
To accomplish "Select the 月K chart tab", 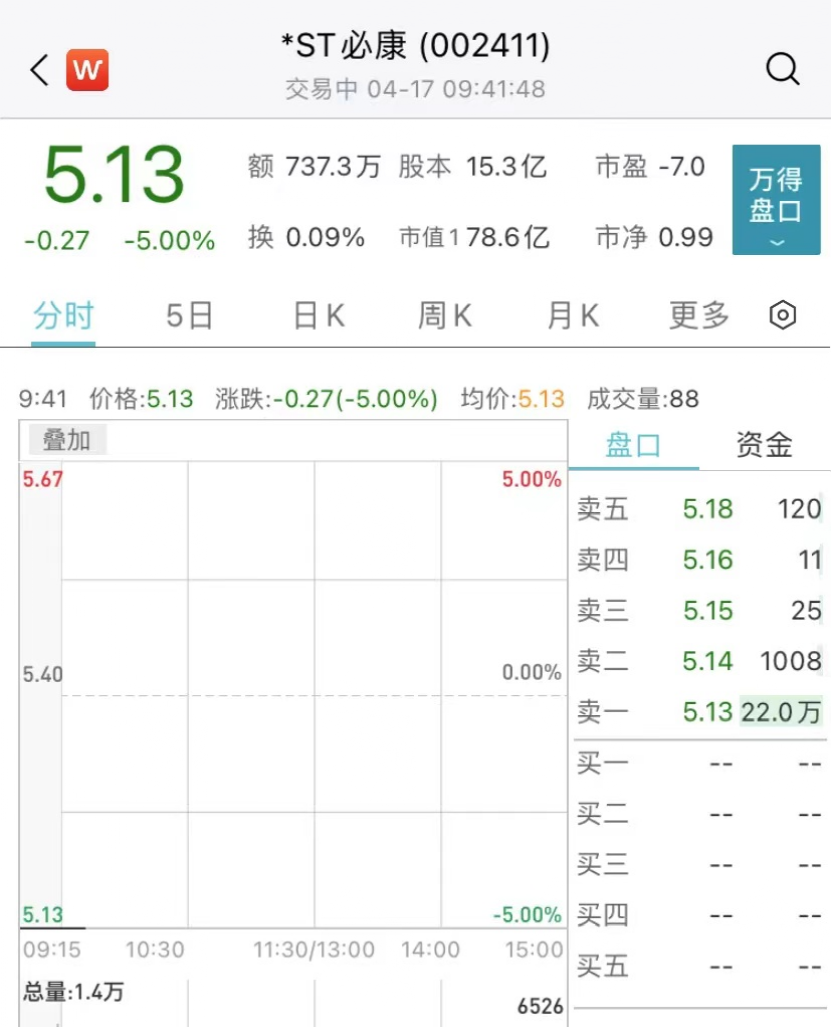I will tap(572, 316).
